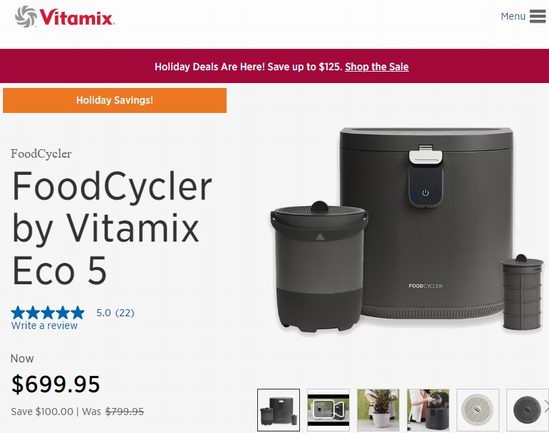This screenshot has width=549, height=433.
Task: Open the hamburger Menu icon
Action: coord(537,16)
